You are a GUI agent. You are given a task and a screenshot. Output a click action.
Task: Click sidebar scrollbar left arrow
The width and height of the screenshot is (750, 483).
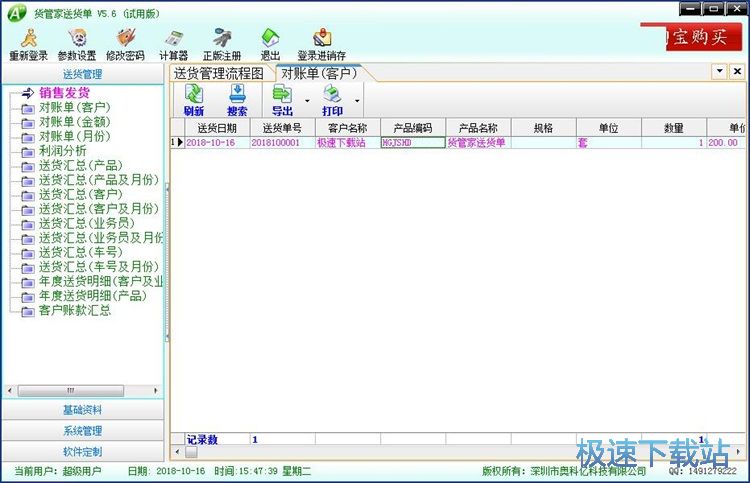click(10, 391)
